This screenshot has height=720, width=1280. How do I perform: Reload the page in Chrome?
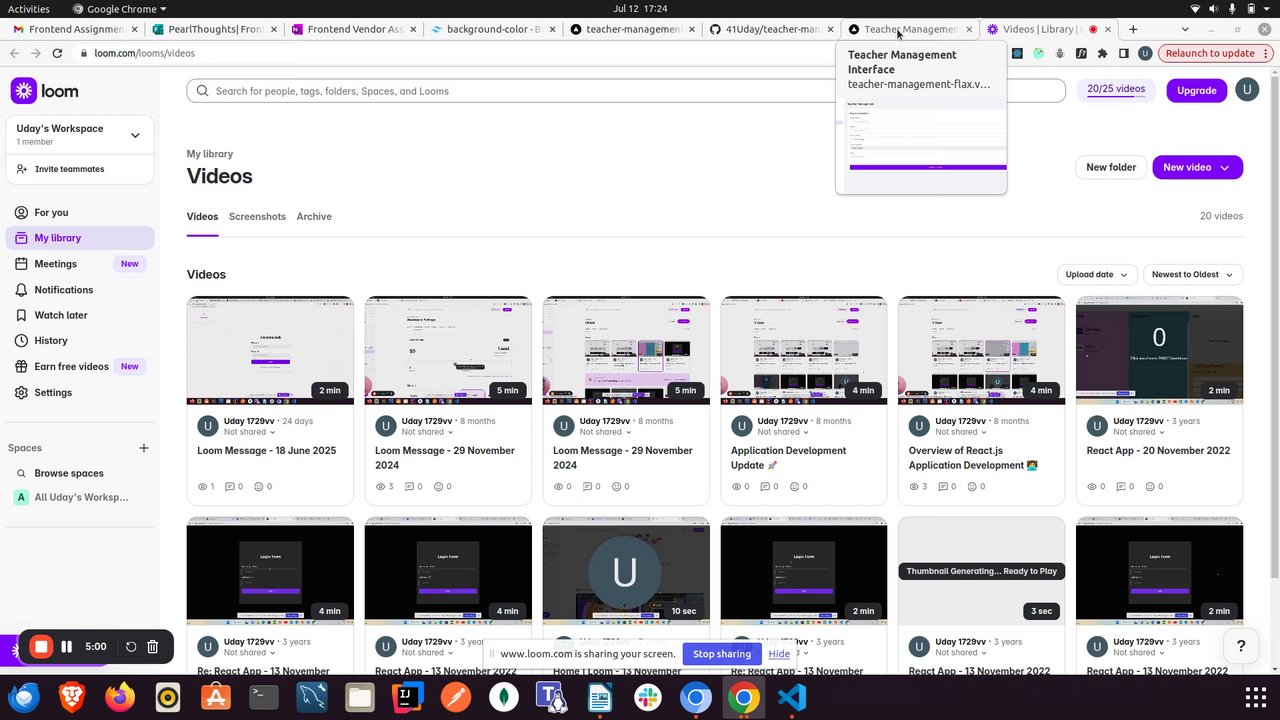pyautogui.click(x=57, y=53)
